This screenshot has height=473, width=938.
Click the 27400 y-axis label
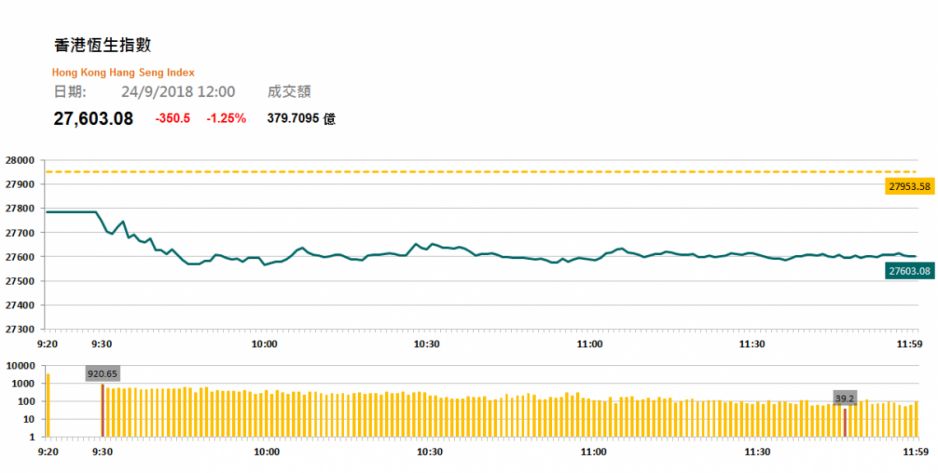pyautogui.click(x=21, y=305)
